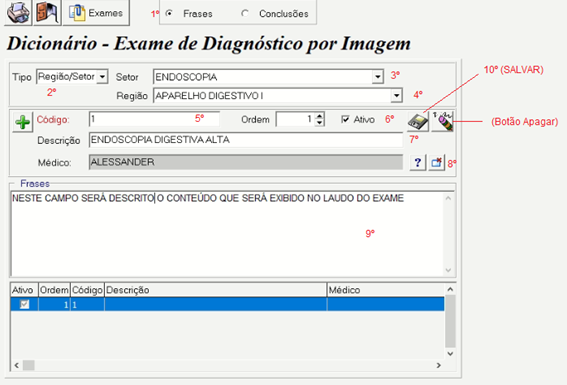Click the green plus add icon
Viewport: 567px width, 385px height.
pos(22,122)
